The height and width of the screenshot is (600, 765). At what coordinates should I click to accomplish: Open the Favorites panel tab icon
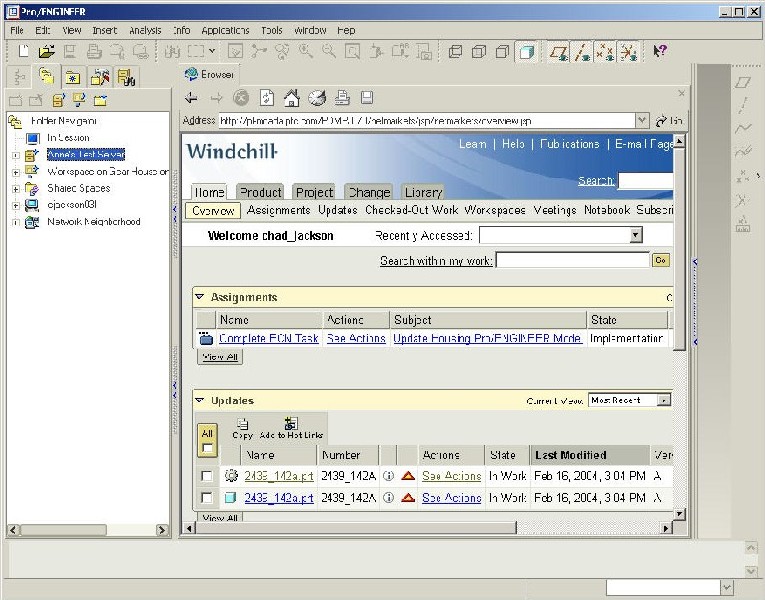pos(73,77)
